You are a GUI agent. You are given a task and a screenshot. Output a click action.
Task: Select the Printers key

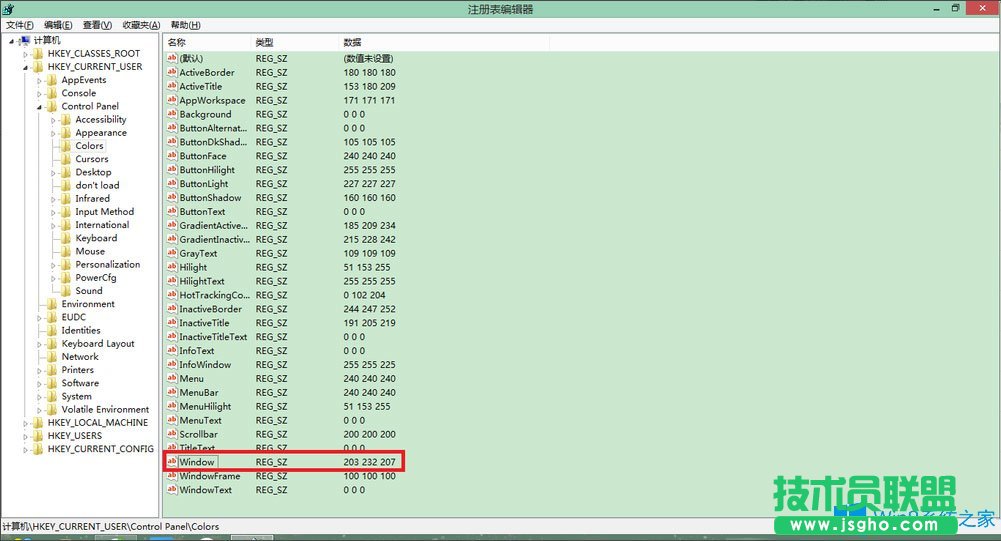pyautogui.click(x=77, y=370)
